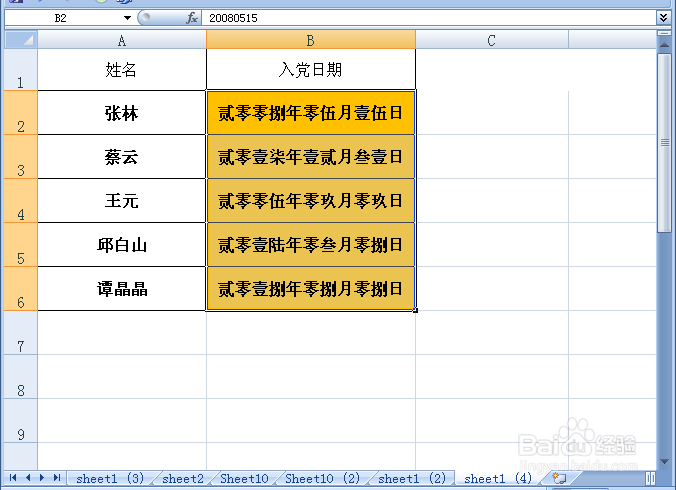
Task: Click cell 贰零零伍年零玖月零玖日
Action: (x=311, y=201)
